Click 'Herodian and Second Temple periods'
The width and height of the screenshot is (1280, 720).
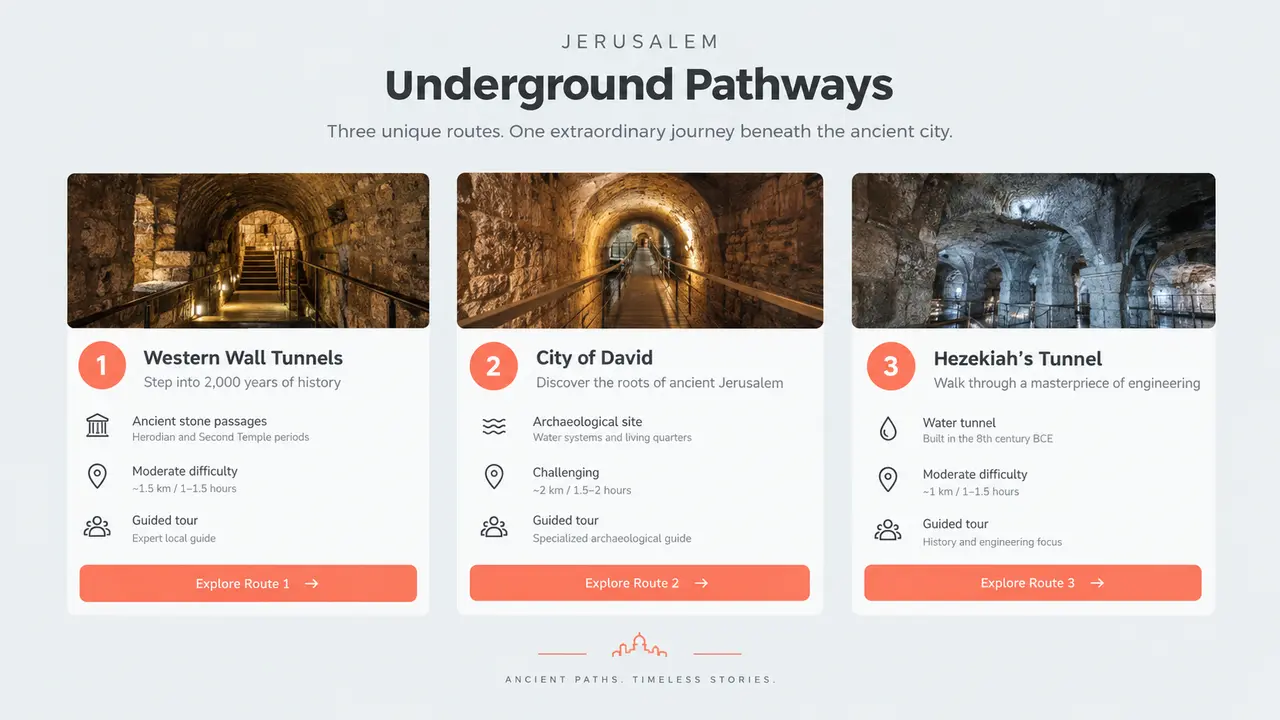pos(221,437)
